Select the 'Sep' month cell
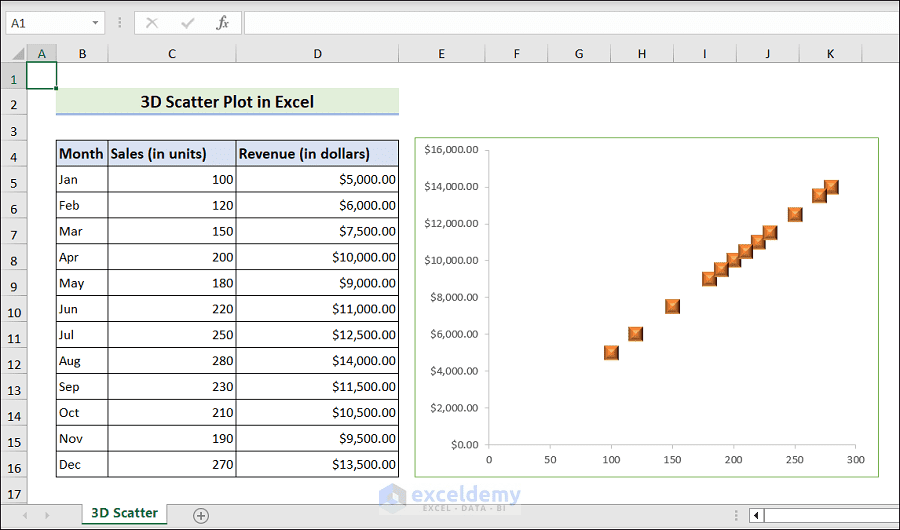Image resolution: width=900 pixels, height=530 pixels. [82, 386]
